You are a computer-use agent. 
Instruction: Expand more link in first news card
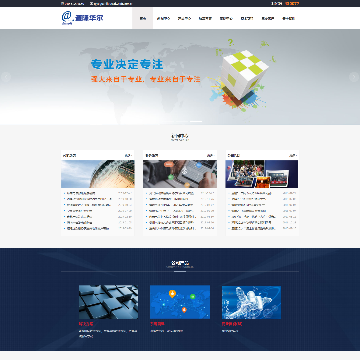(128, 155)
